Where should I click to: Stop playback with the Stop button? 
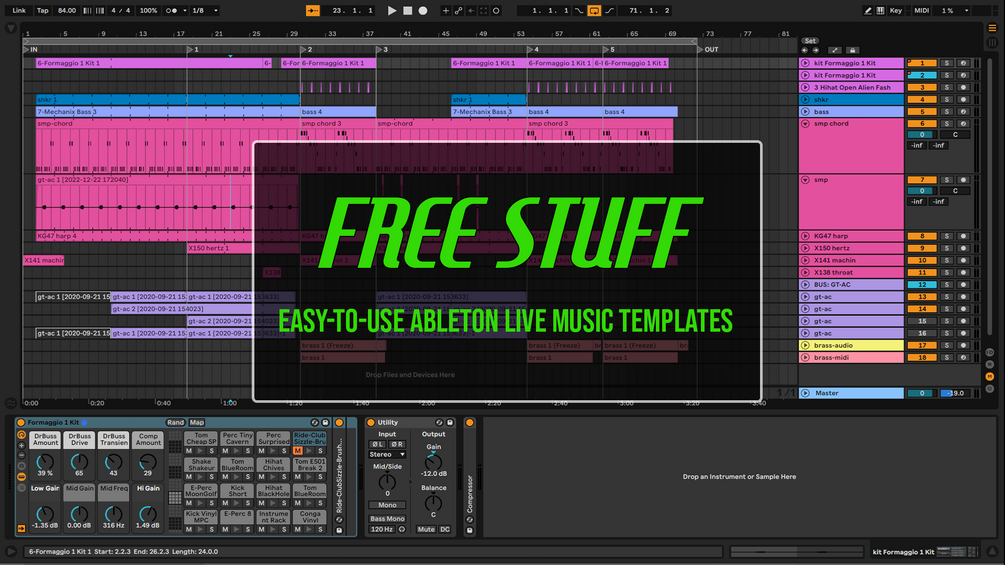(408, 10)
